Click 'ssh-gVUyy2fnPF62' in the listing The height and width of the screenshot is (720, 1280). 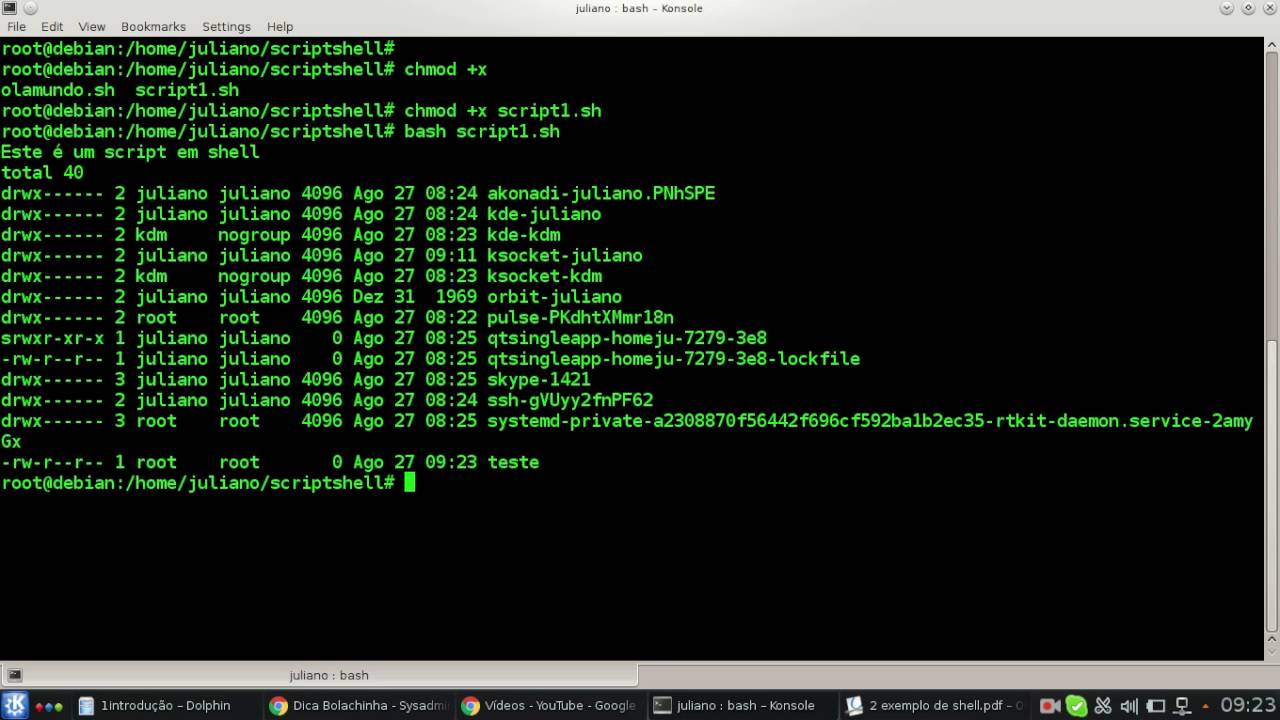pos(570,400)
